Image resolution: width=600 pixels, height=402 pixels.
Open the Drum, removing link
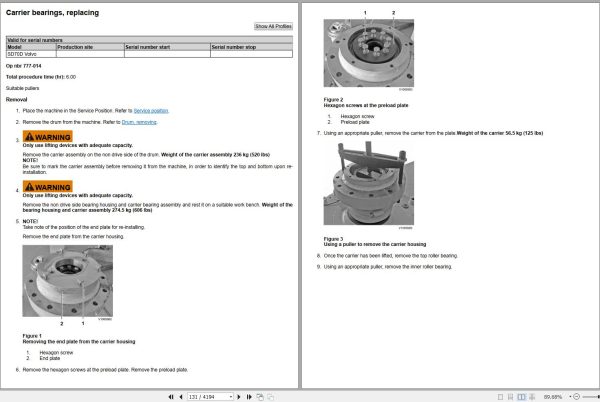(x=139, y=122)
